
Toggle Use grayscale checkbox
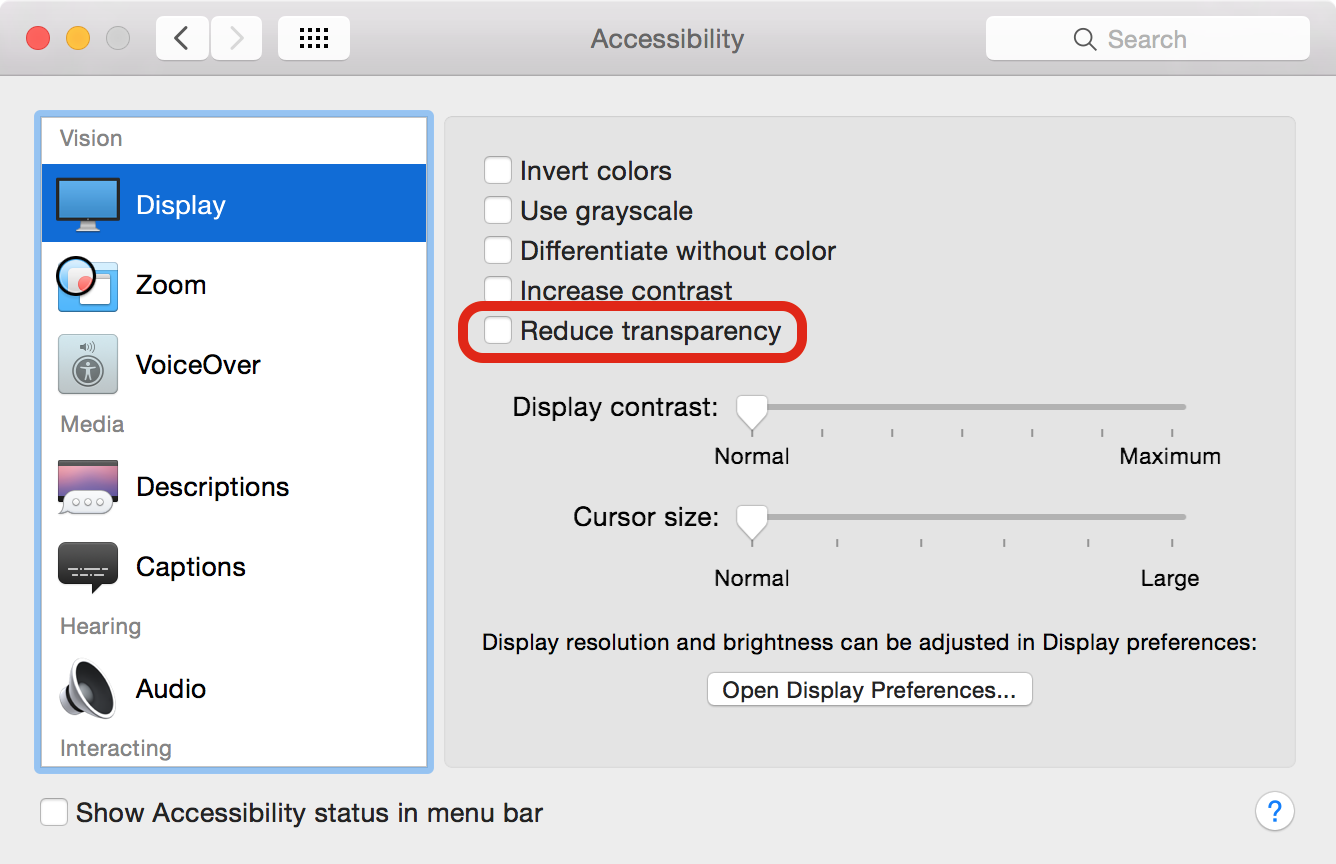(x=498, y=210)
